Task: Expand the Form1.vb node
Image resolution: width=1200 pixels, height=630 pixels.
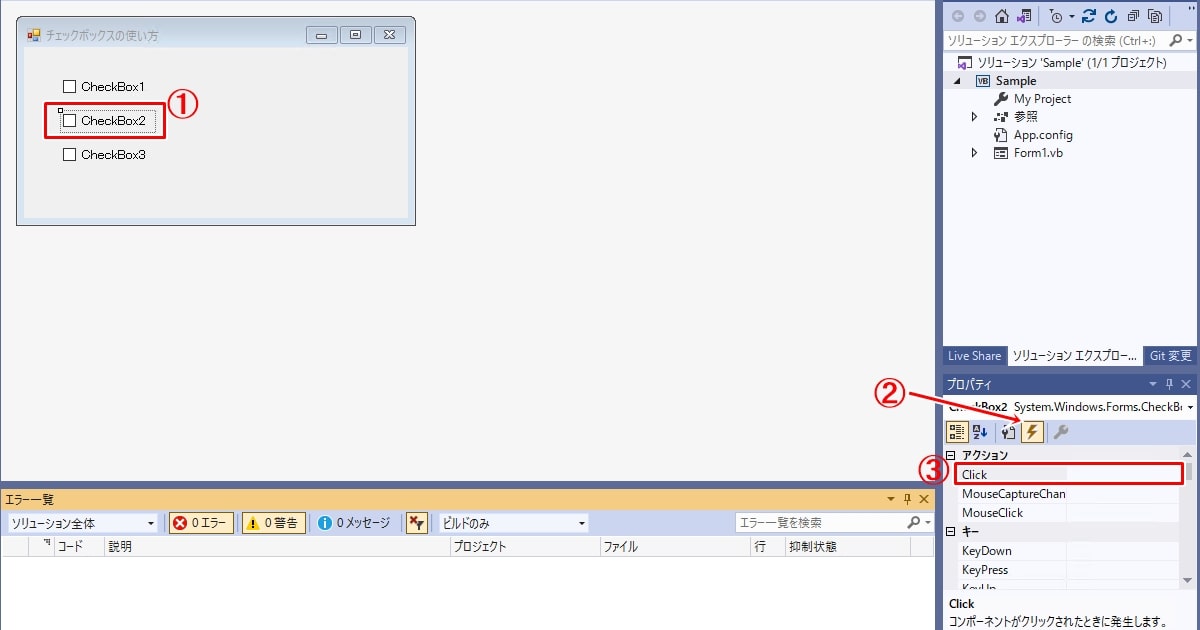Action: point(975,153)
